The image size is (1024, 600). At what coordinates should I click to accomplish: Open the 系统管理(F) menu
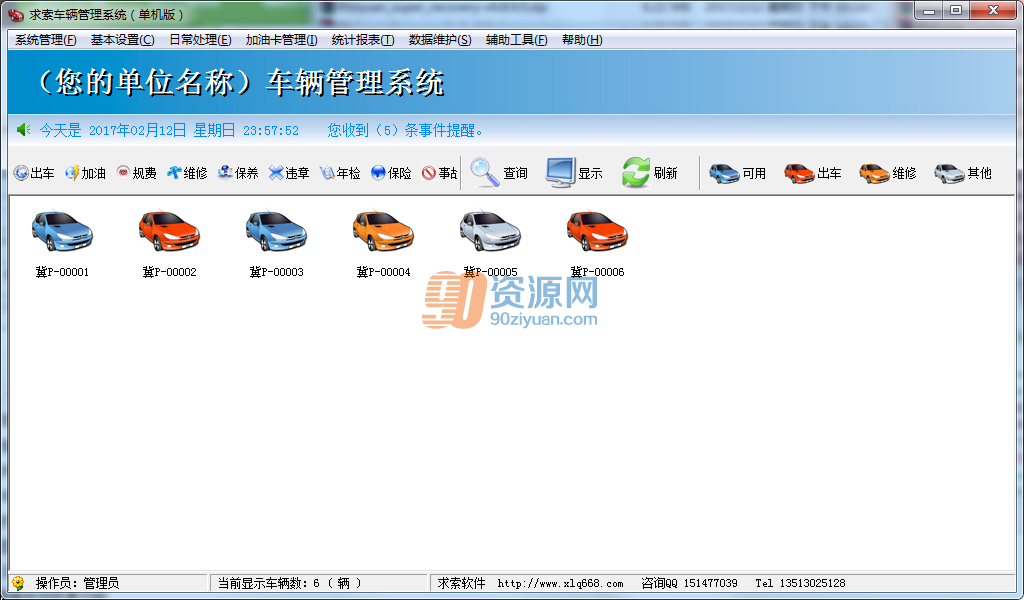click(x=46, y=40)
